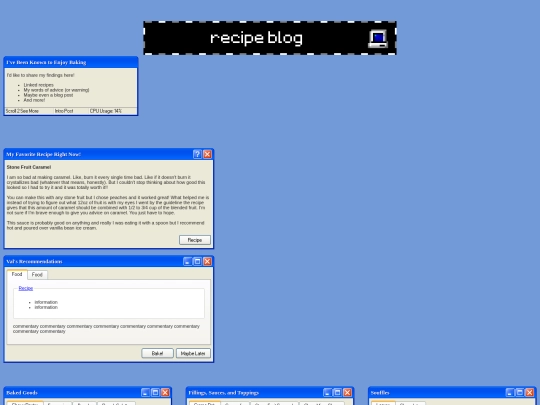Open the Recipe button for Stone Fruit Caramel
The width and height of the screenshot is (540, 405).
point(195,240)
